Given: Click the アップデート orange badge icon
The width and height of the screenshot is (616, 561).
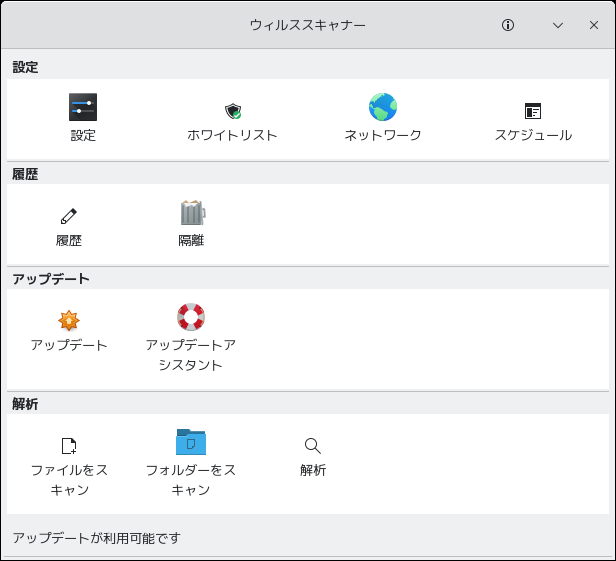Looking at the screenshot, I should click(x=69, y=320).
